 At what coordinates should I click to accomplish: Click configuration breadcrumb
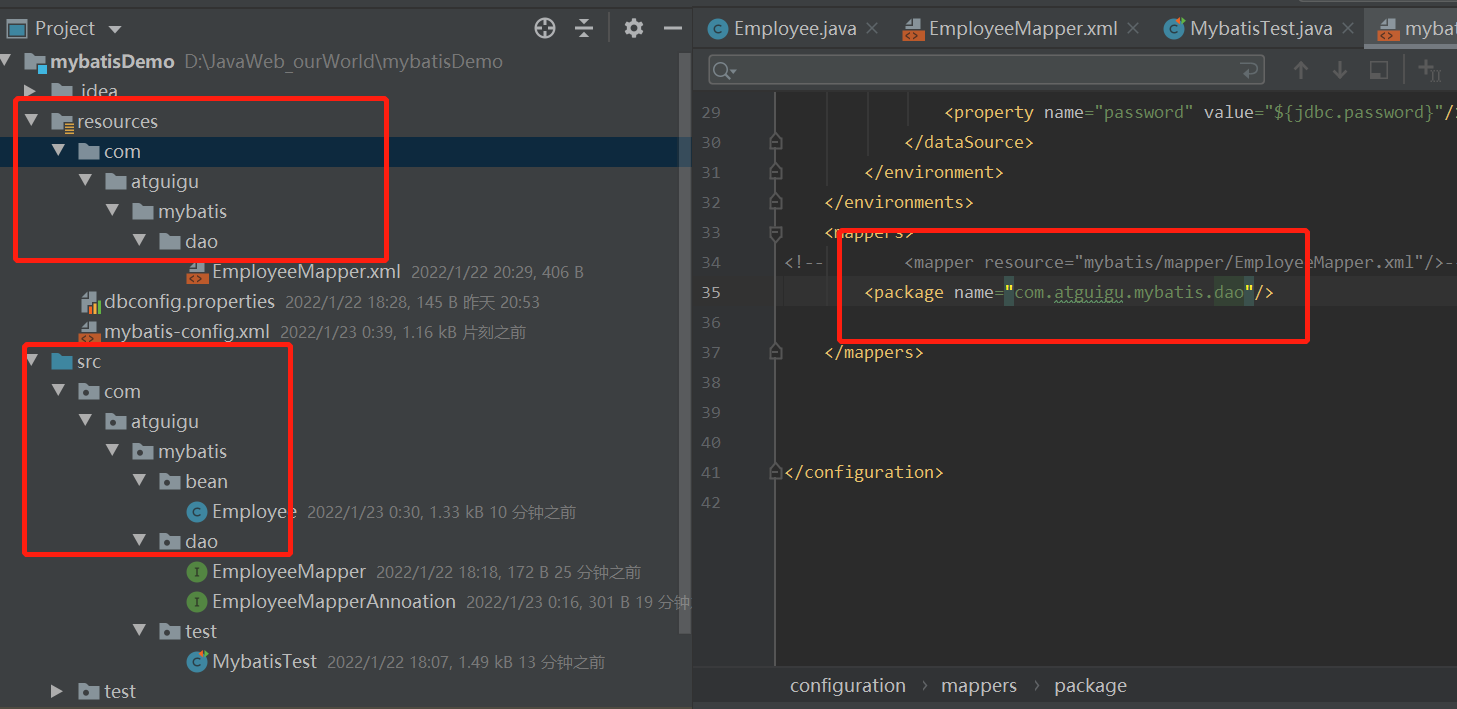(x=848, y=686)
